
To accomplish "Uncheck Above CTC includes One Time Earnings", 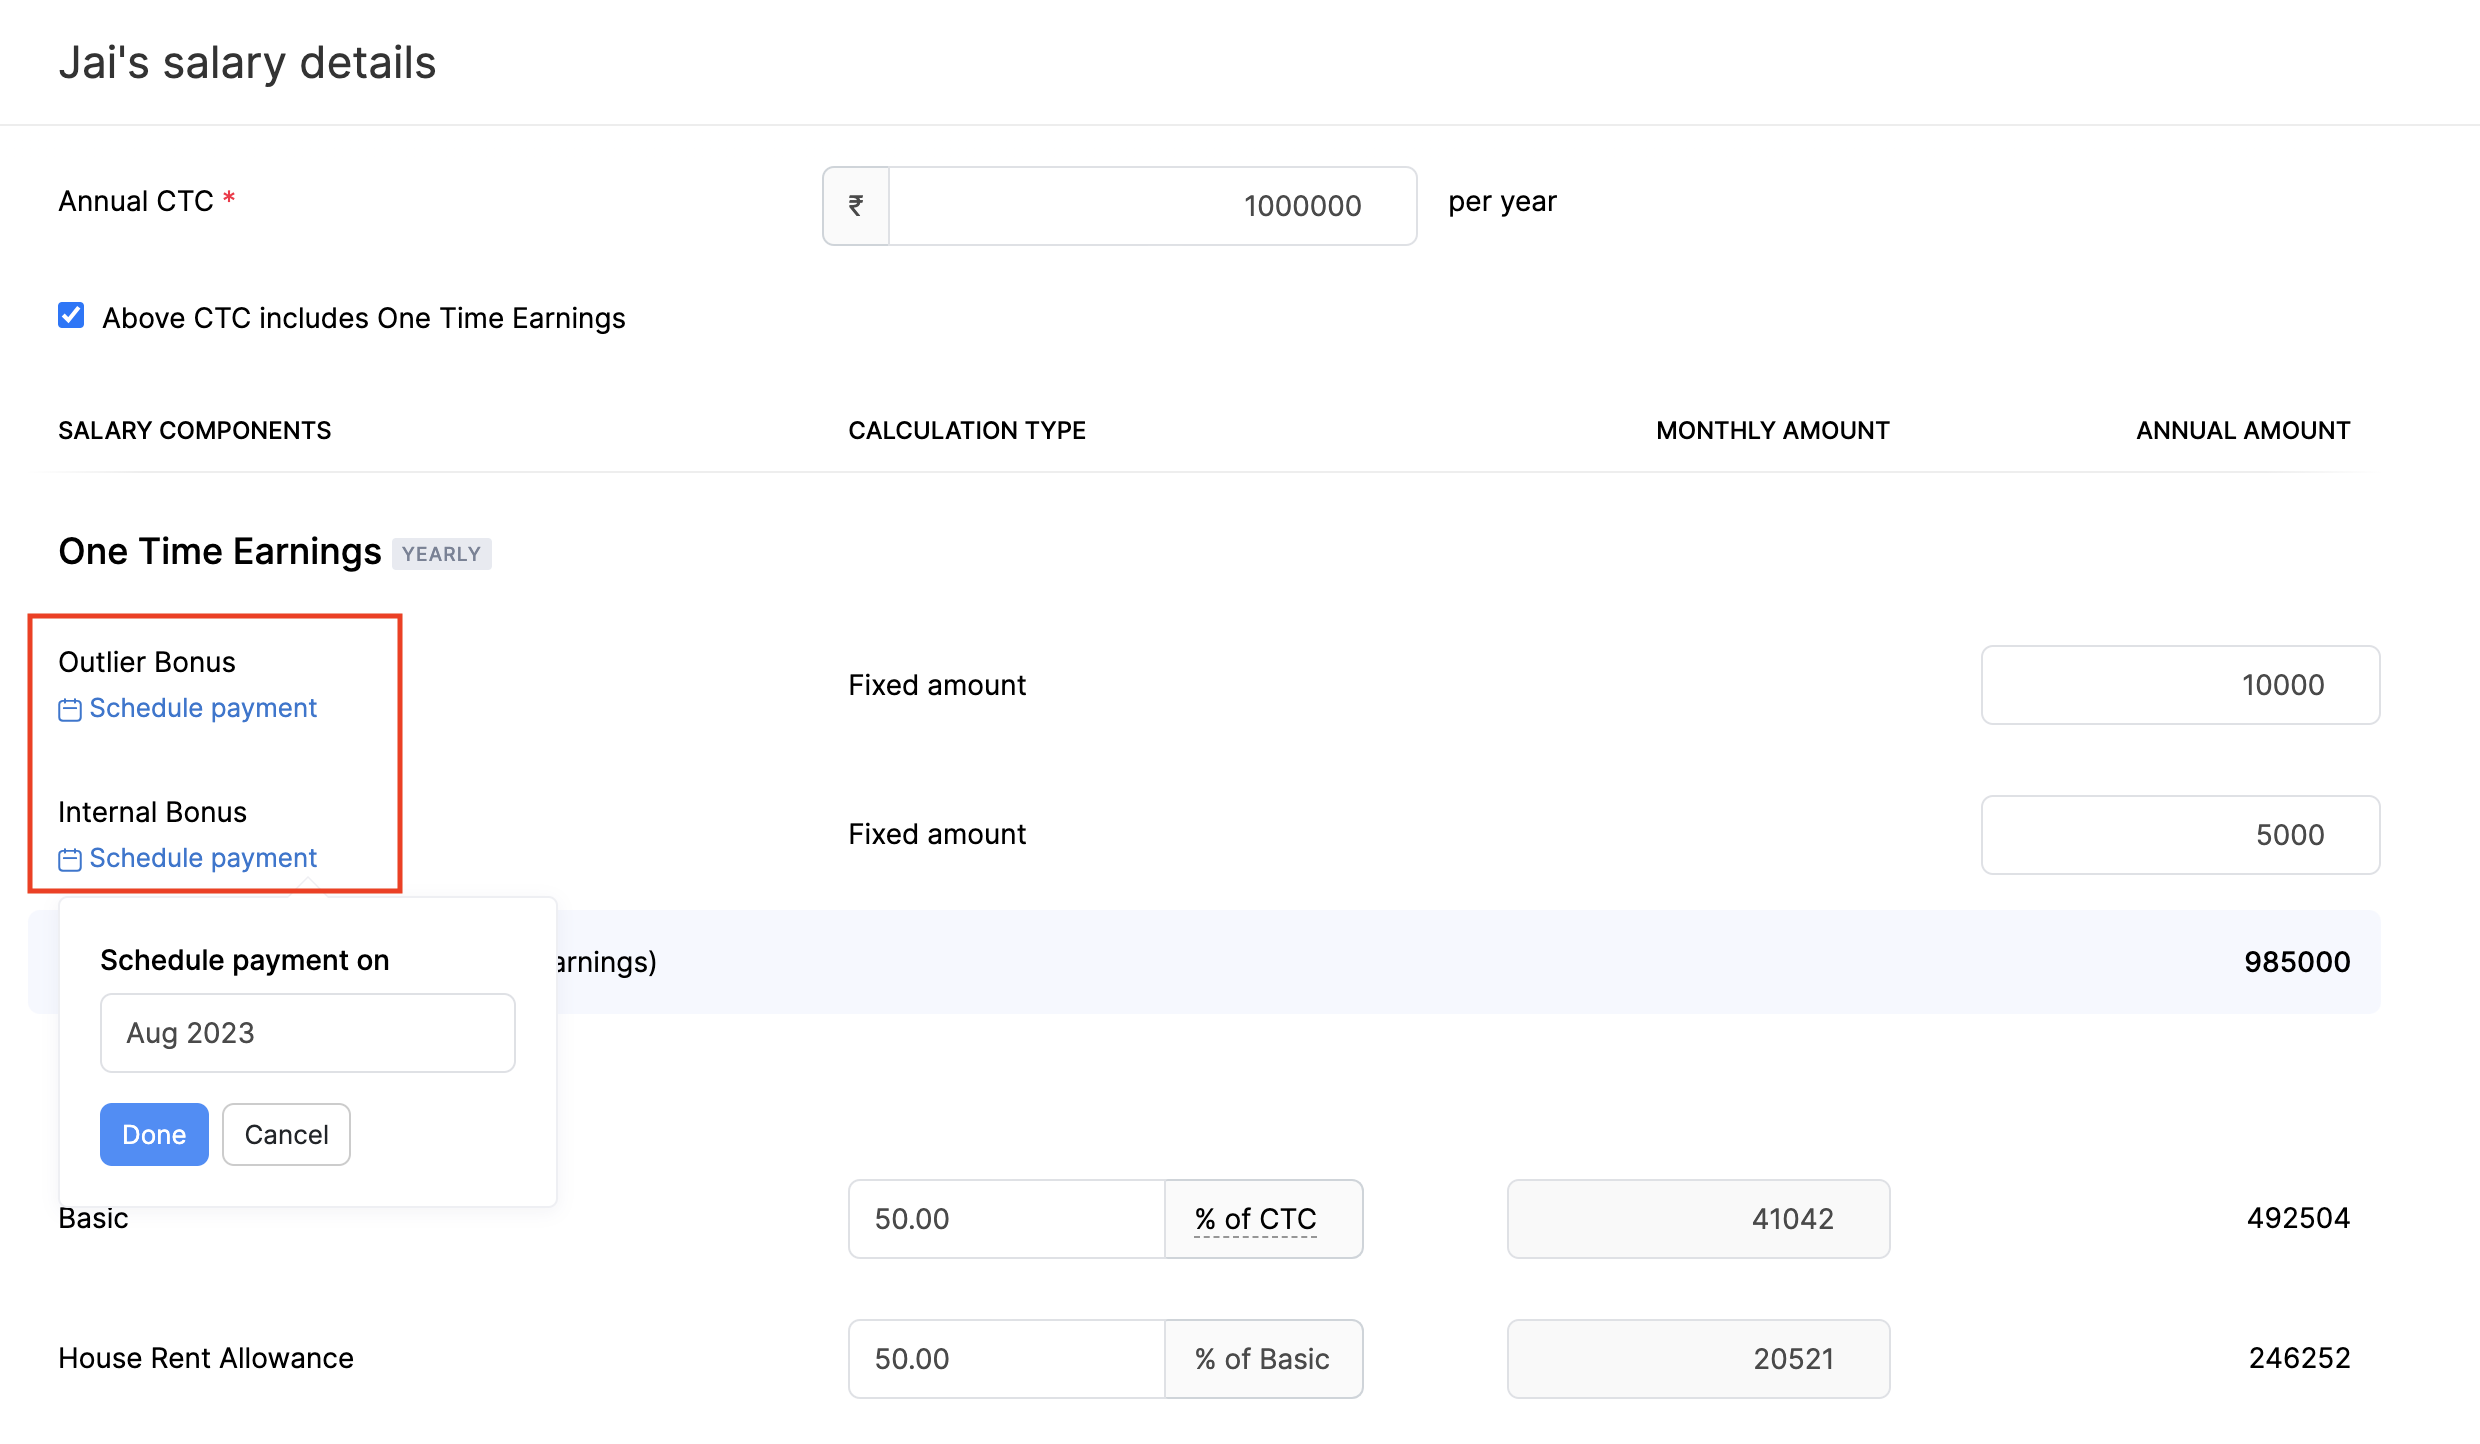I will pyautogui.click(x=71, y=316).
